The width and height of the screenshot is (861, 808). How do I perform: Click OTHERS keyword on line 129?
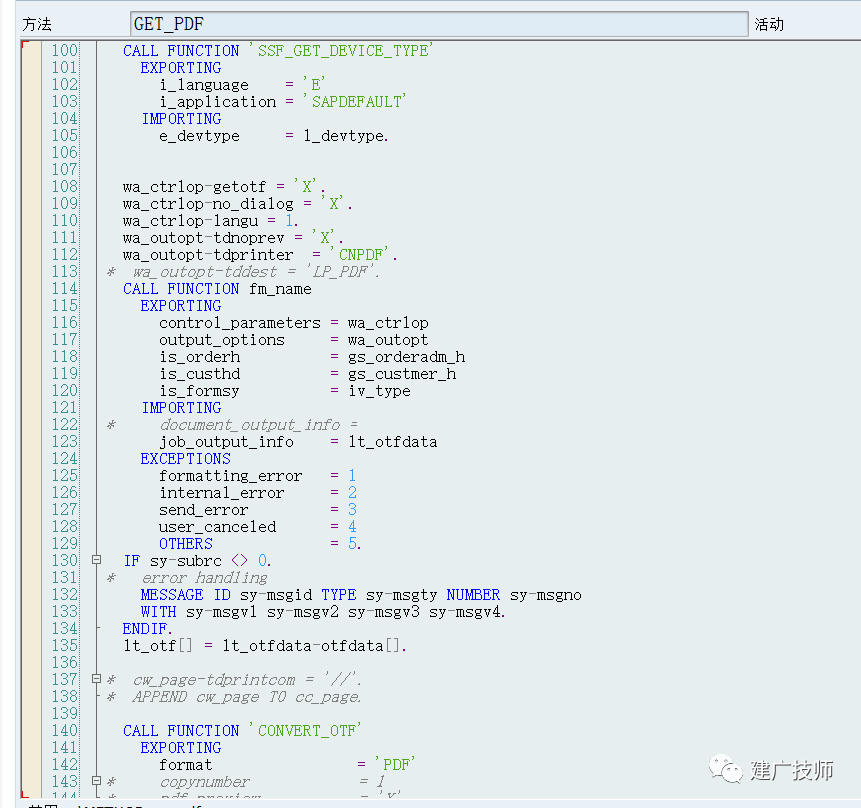(x=186, y=544)
